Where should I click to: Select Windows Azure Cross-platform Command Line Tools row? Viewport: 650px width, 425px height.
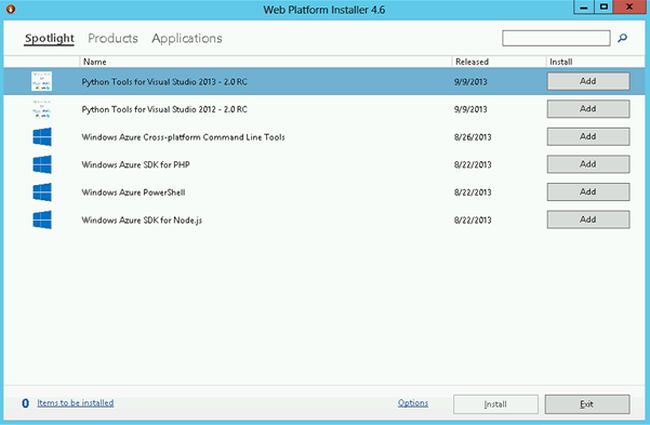pos(324,137)
